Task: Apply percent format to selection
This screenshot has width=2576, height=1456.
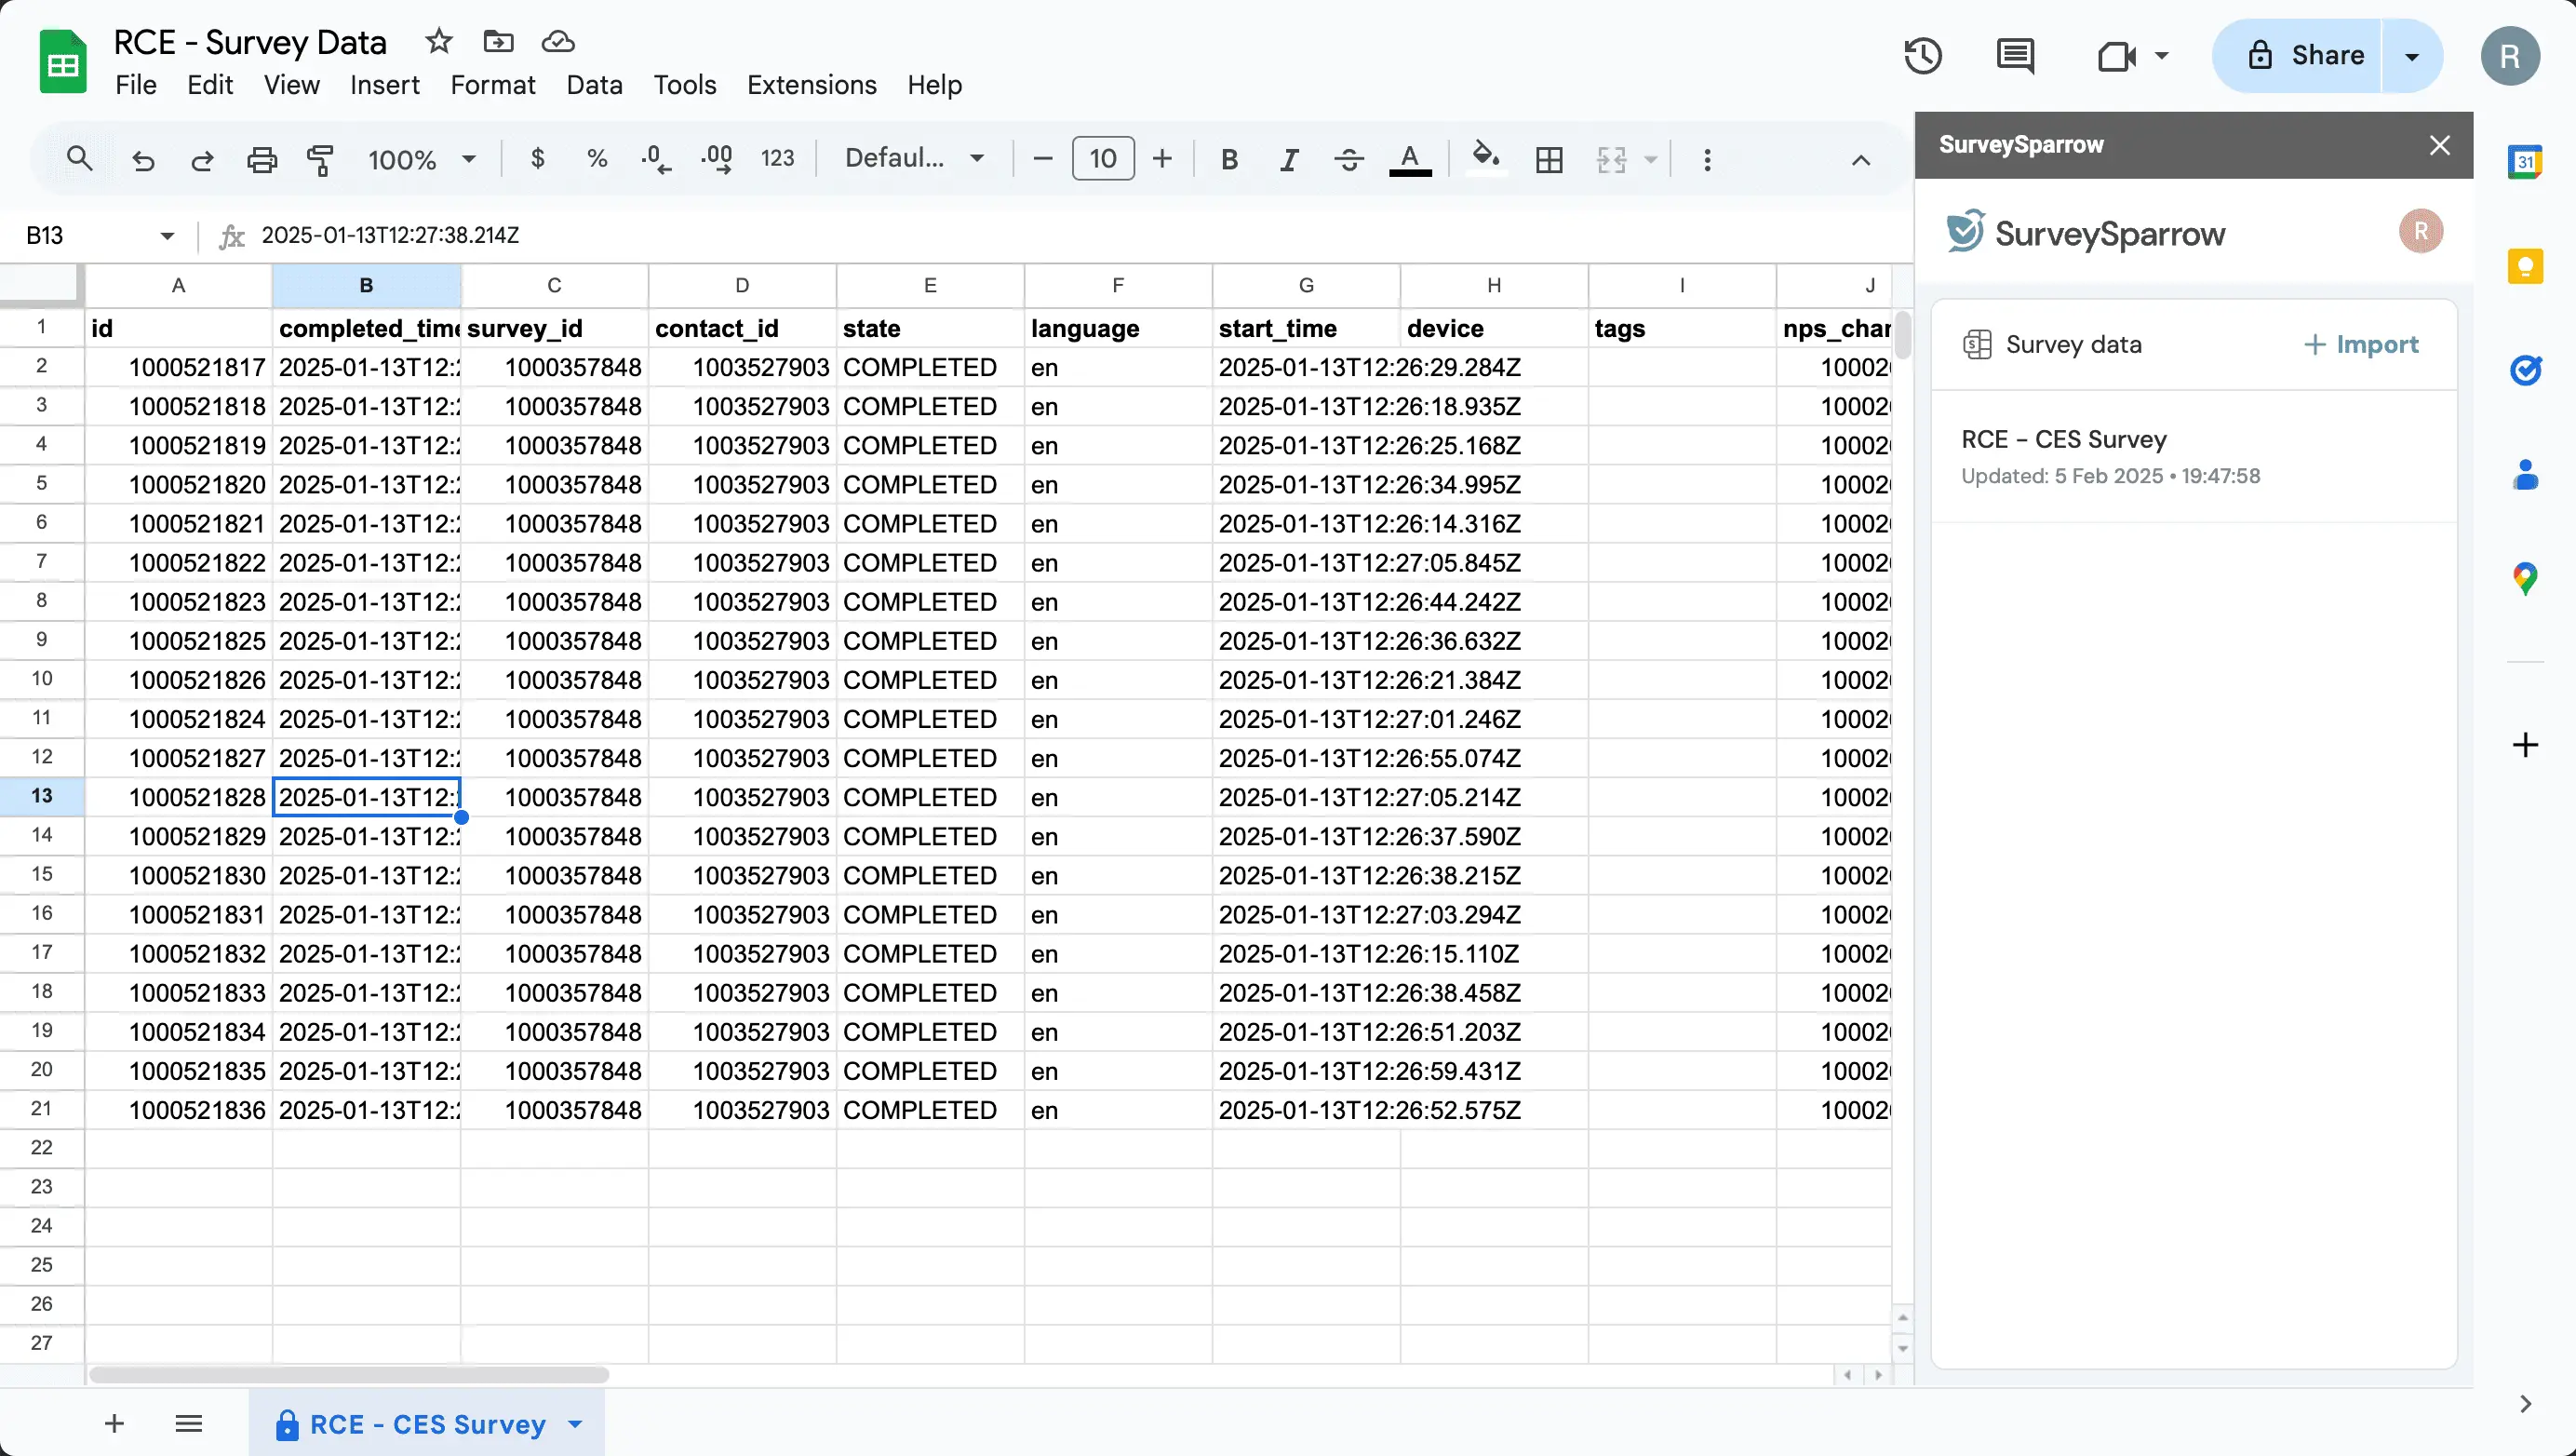Action: (x=597, y=158)
